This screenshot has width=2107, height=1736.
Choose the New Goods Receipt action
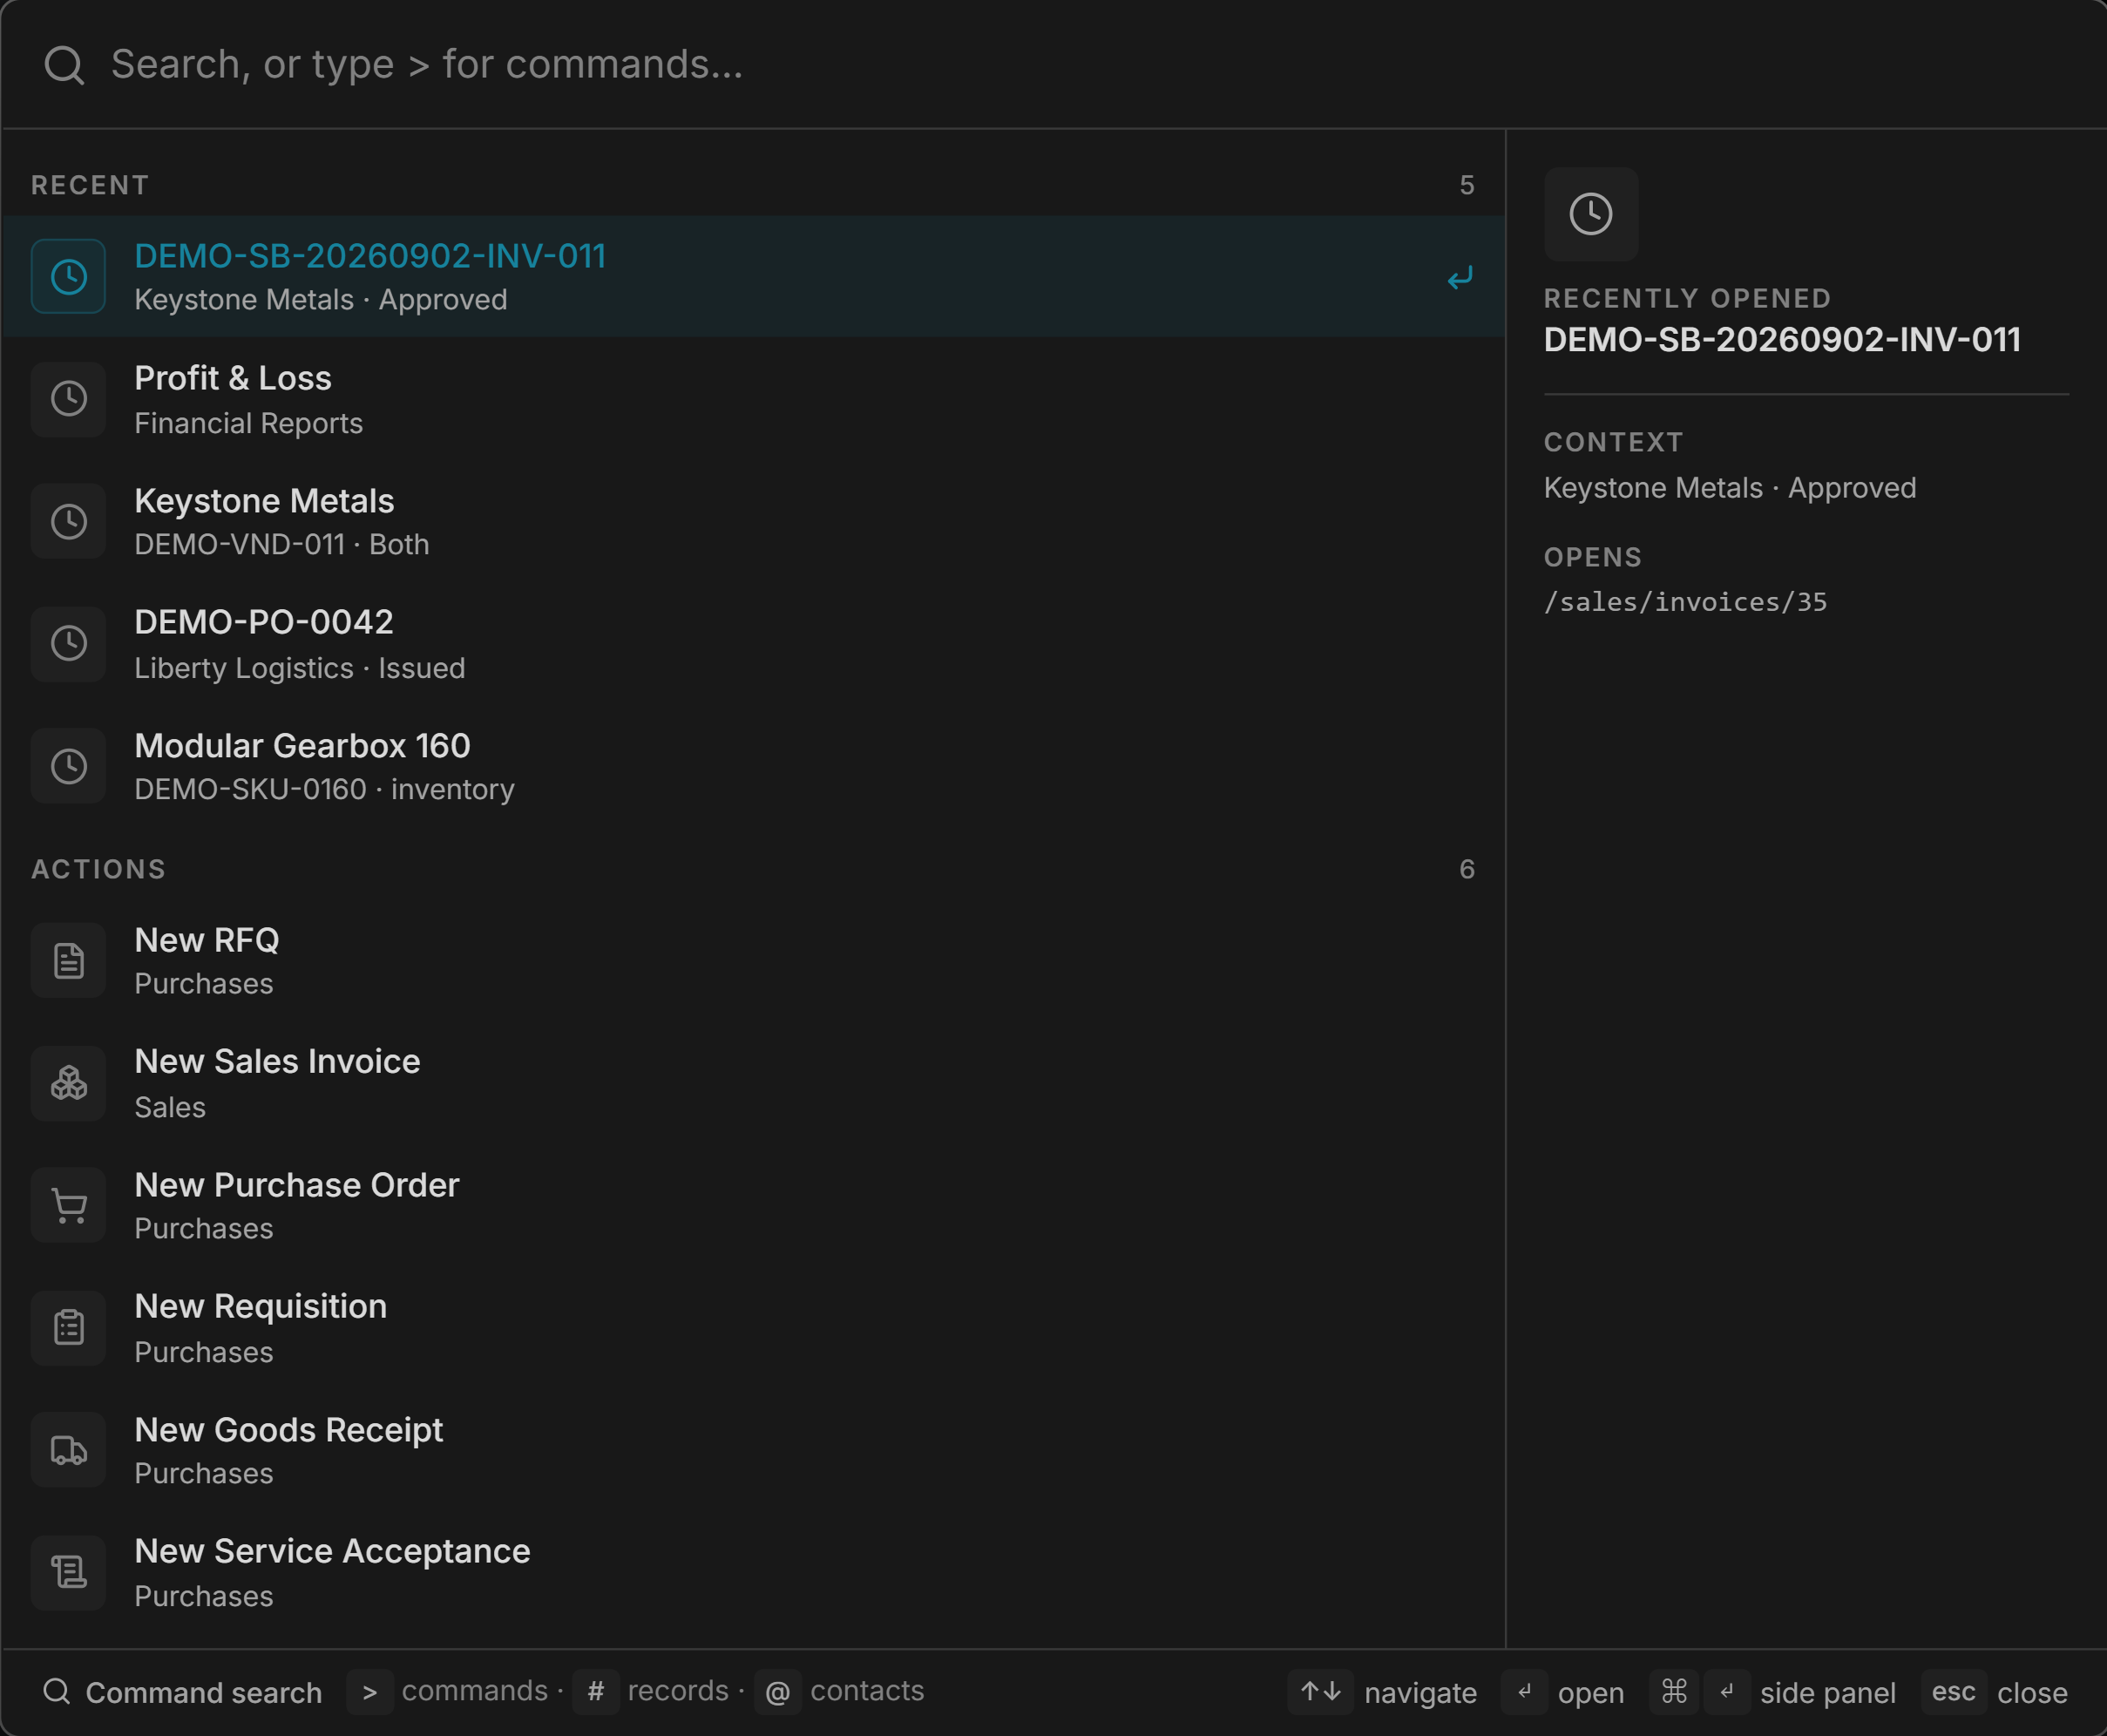(754, 1451)
